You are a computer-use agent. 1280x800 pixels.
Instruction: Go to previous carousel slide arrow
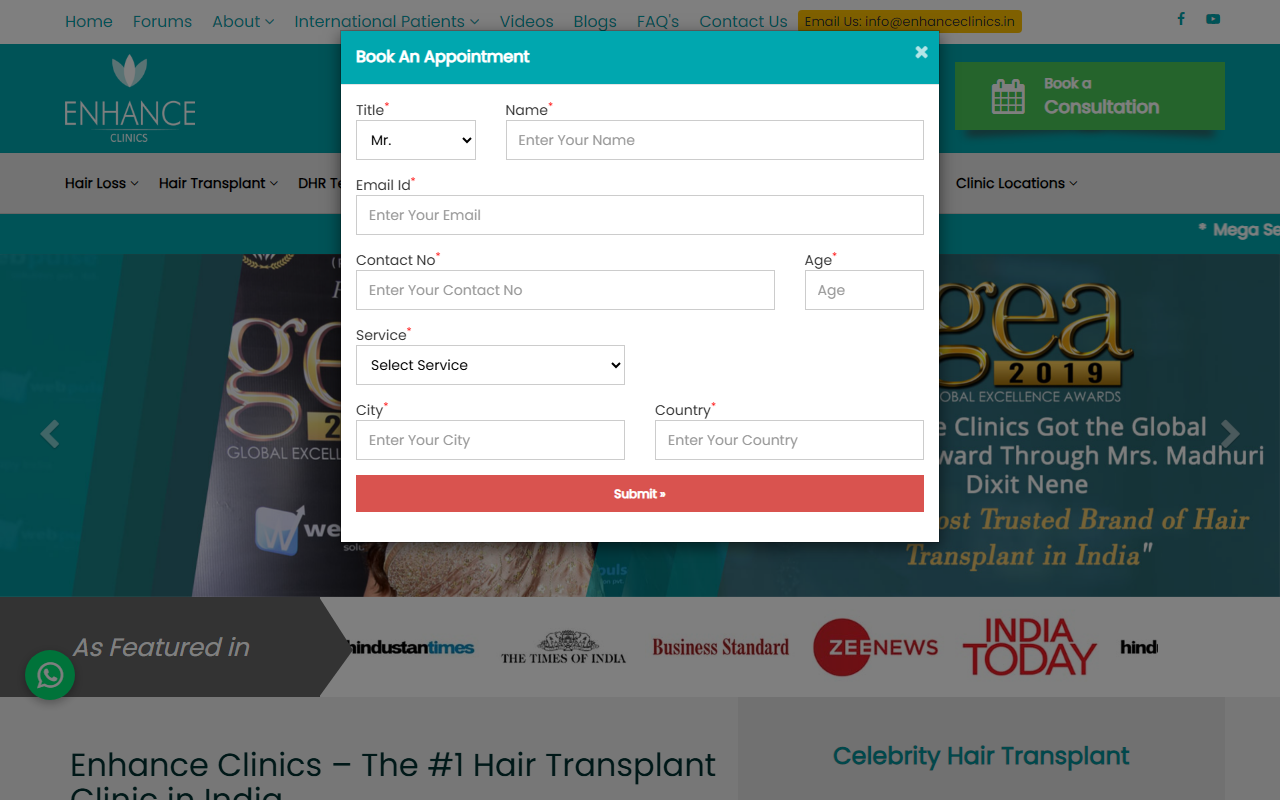click(49, 434)
